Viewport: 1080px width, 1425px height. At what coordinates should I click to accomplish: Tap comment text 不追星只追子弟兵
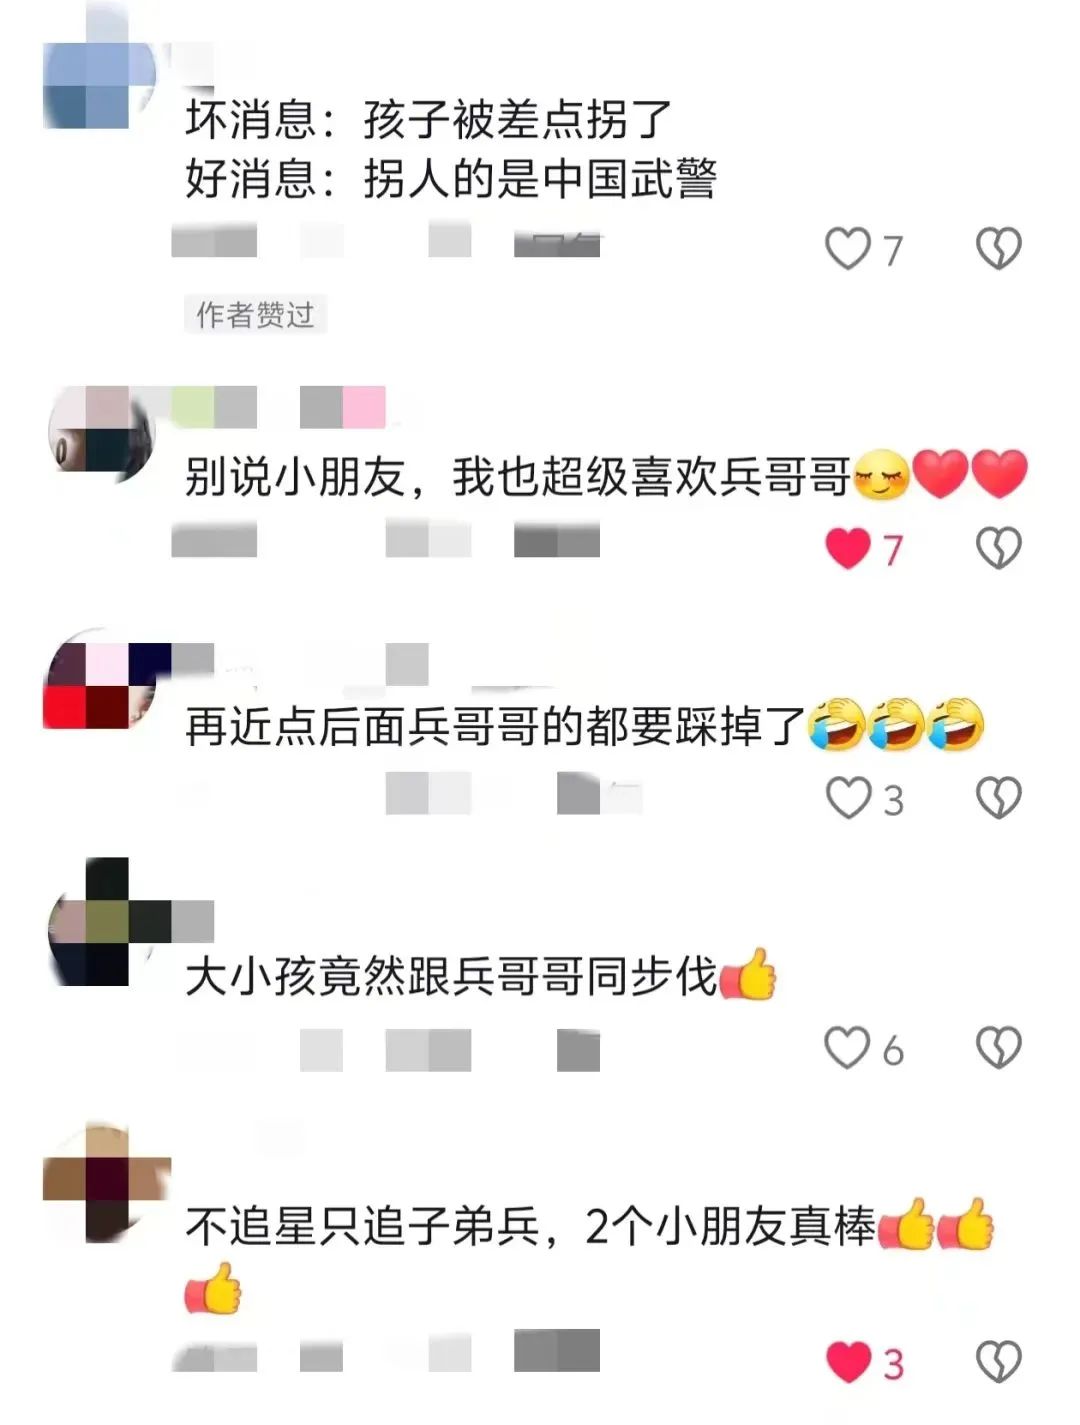(x=363, y=1226)
